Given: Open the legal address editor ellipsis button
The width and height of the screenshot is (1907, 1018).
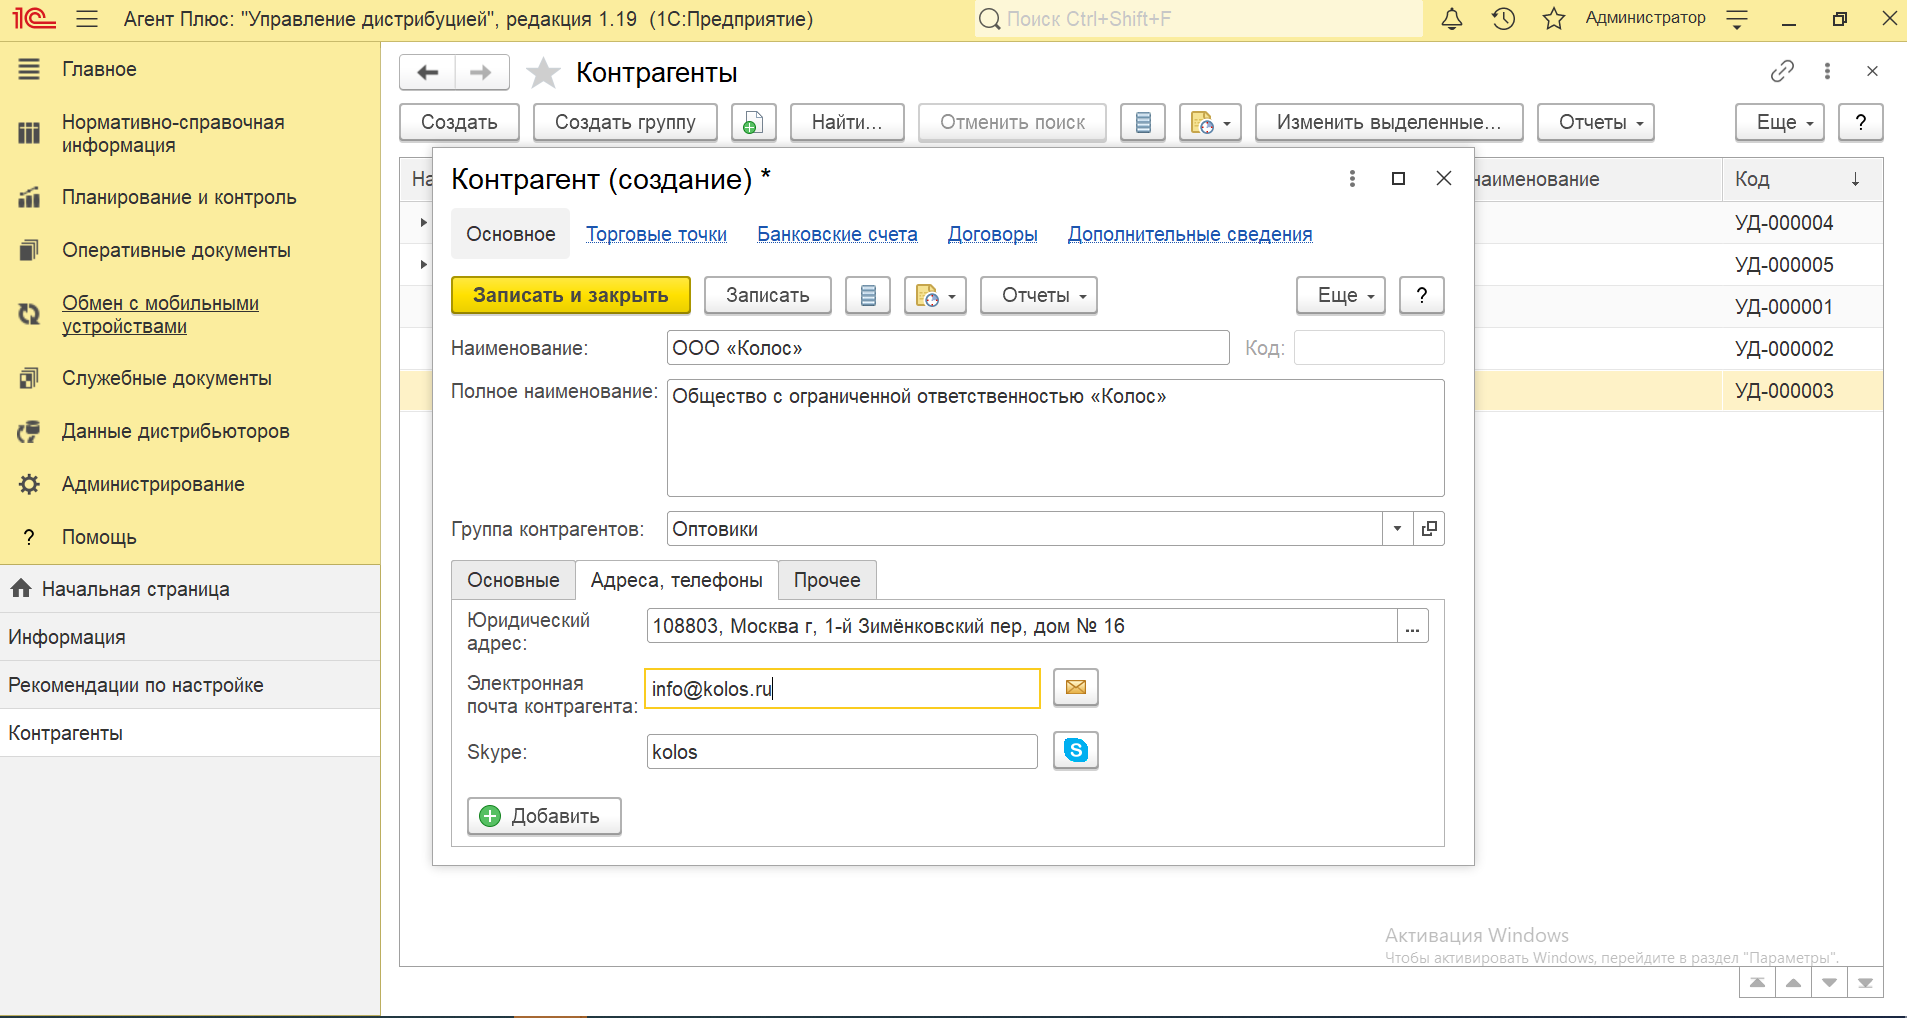Looking at the screenshot, I should click(x=1412, y=626).
